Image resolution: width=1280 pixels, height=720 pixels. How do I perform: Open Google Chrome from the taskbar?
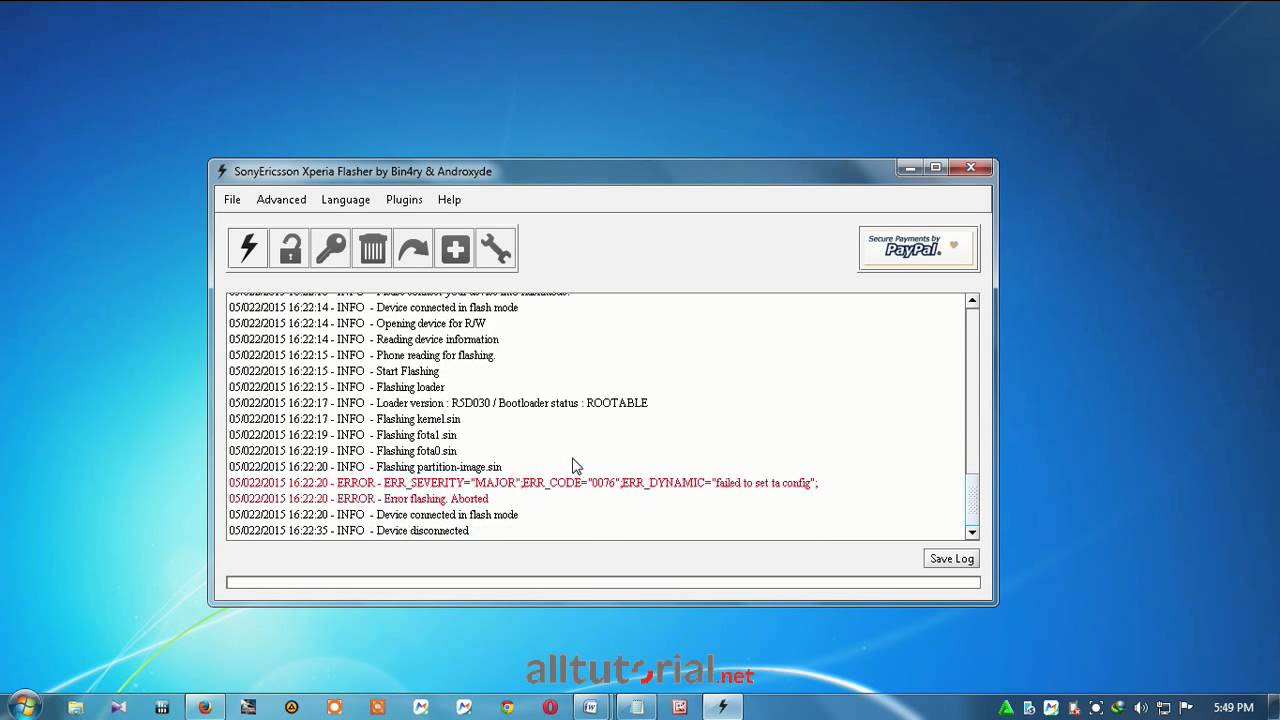[507, 707]
